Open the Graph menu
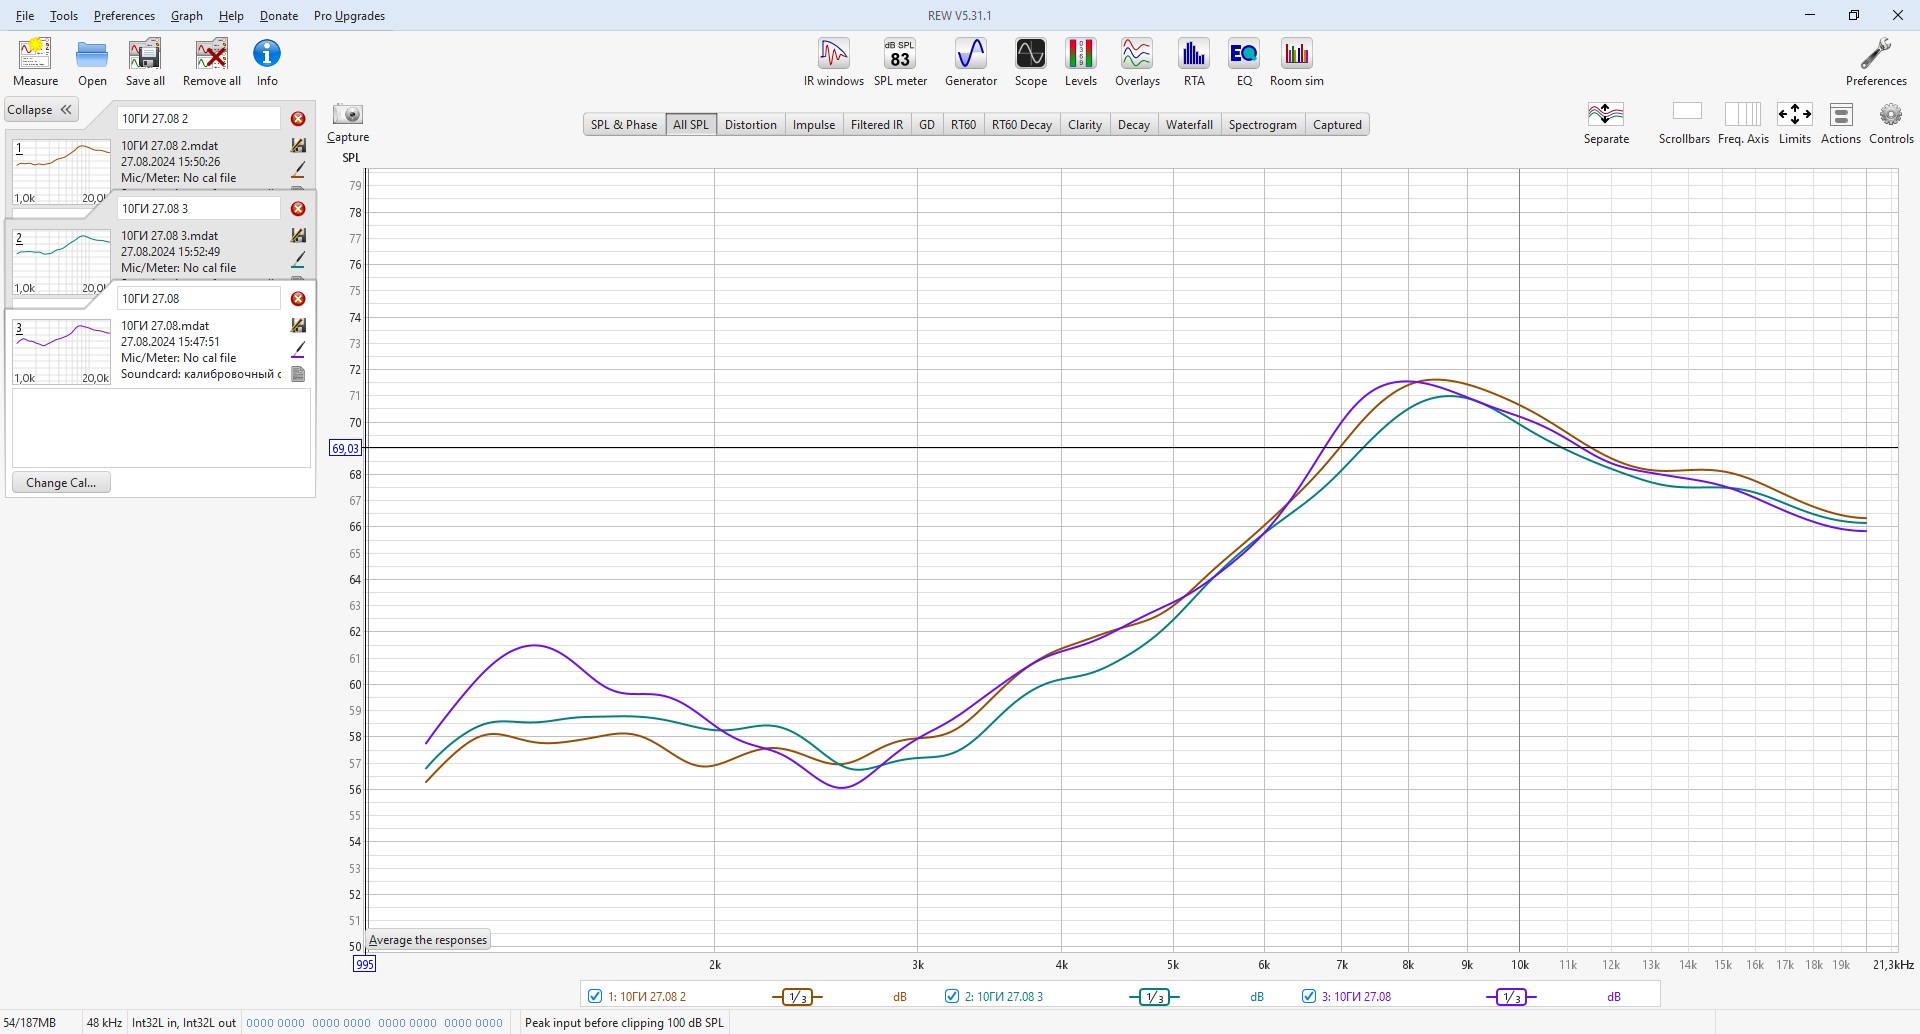1920x1034 pixels. [x=187, y=16]
